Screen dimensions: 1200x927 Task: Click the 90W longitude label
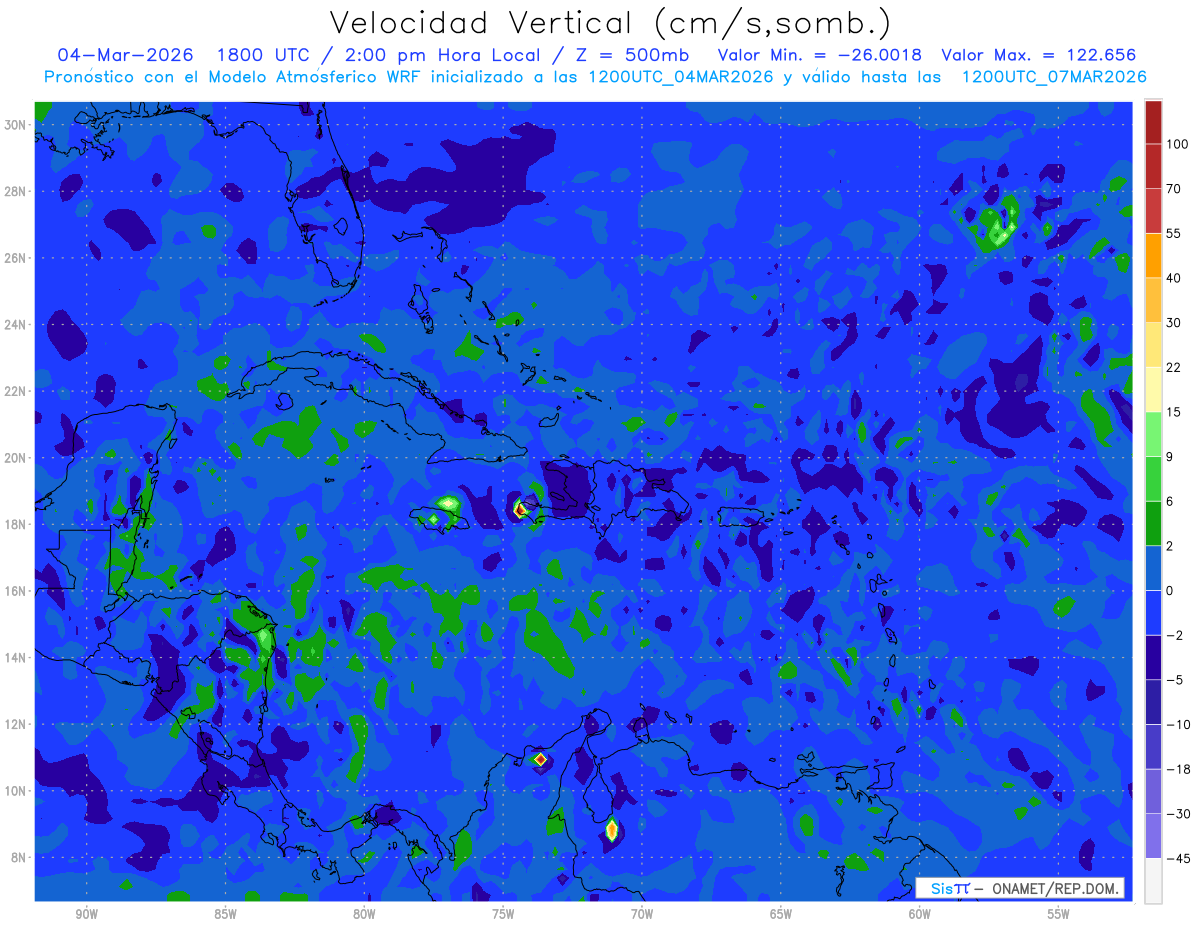pyautogui.click(x=87, y=914)
